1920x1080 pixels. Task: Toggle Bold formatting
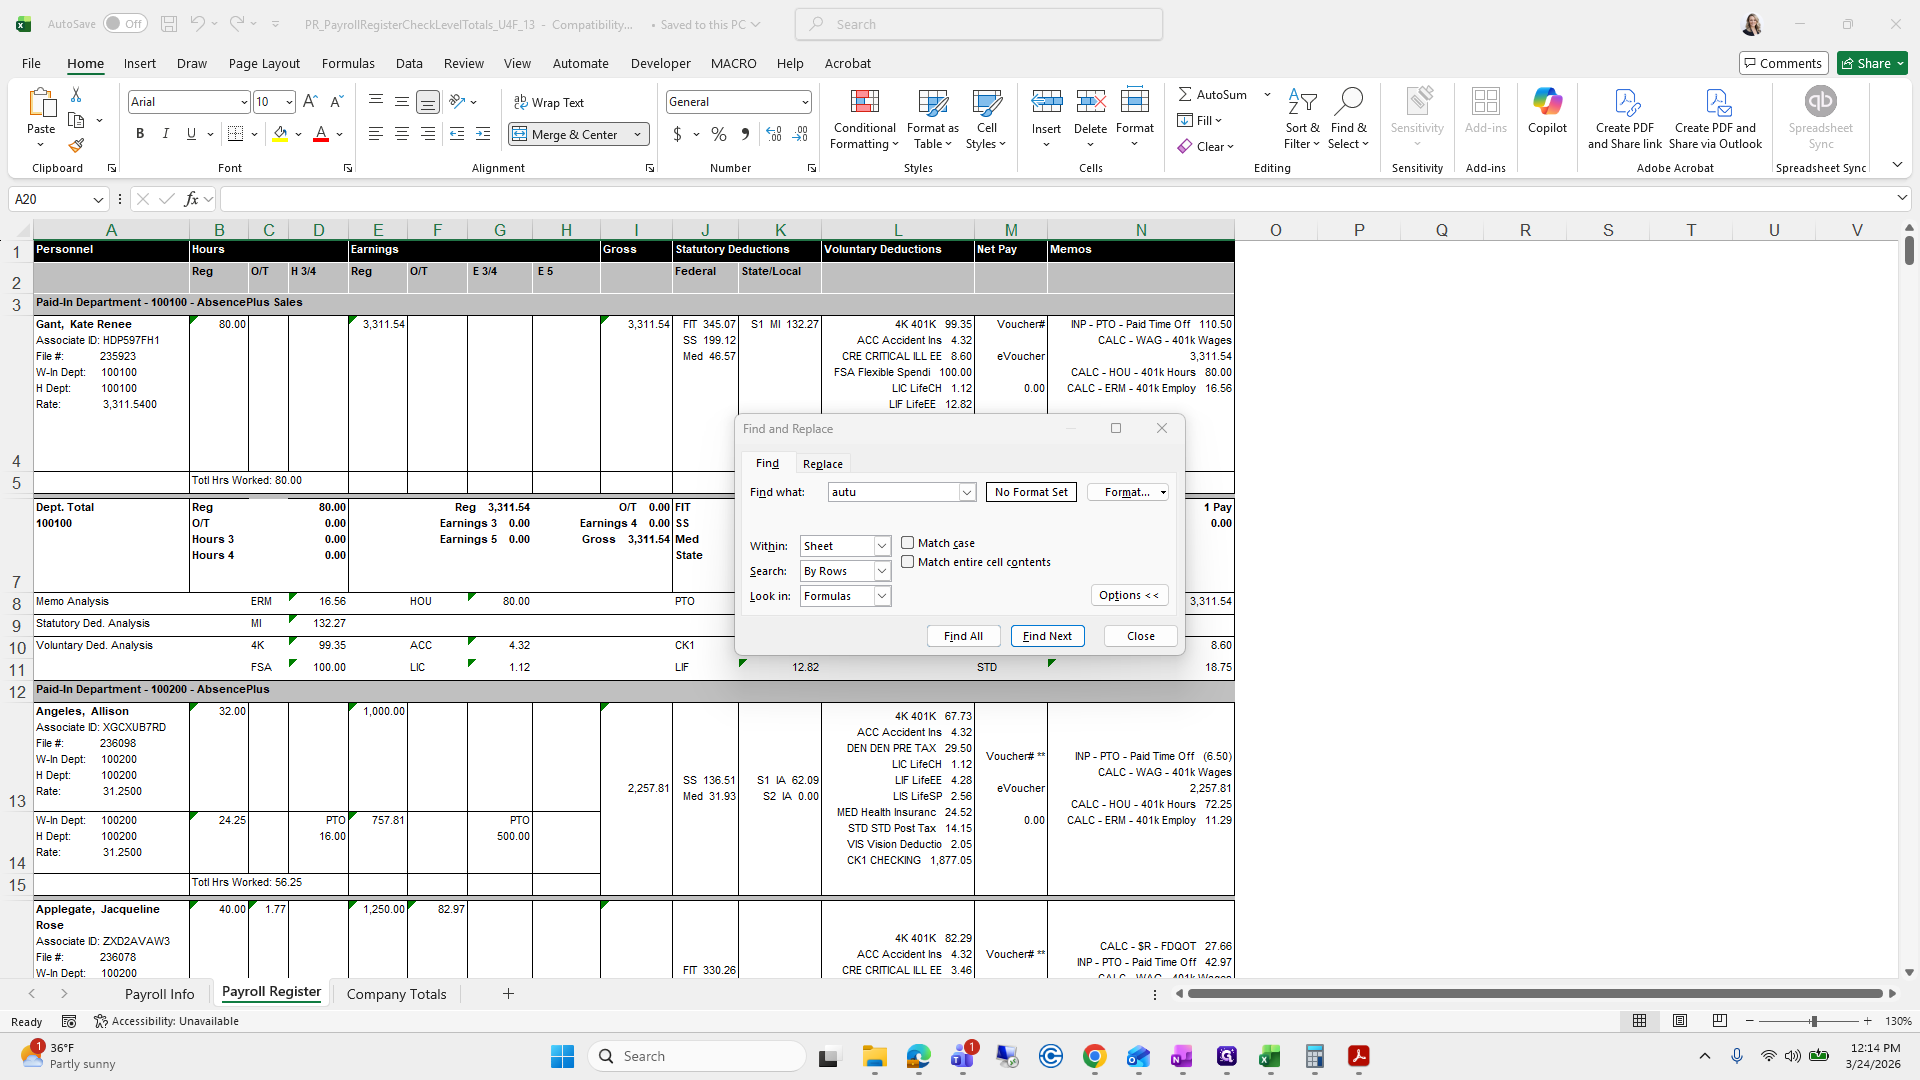140,134
